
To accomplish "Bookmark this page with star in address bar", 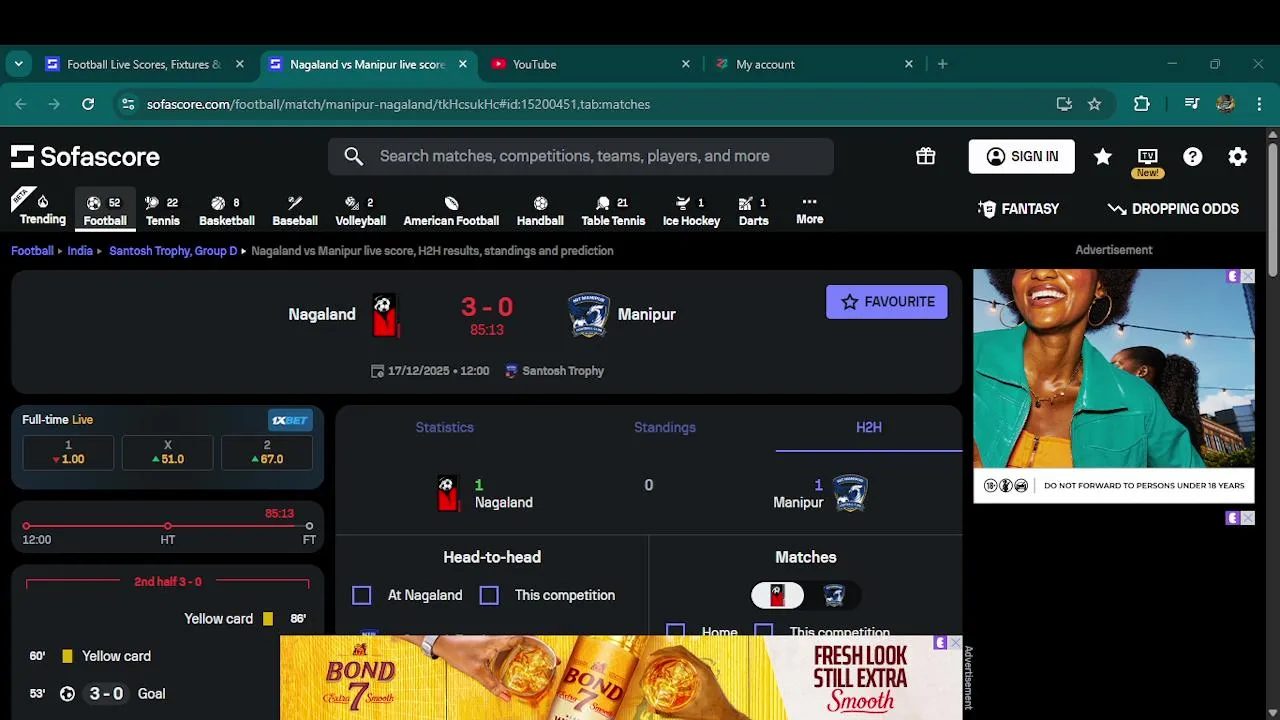I will (x=1094, y=104).
